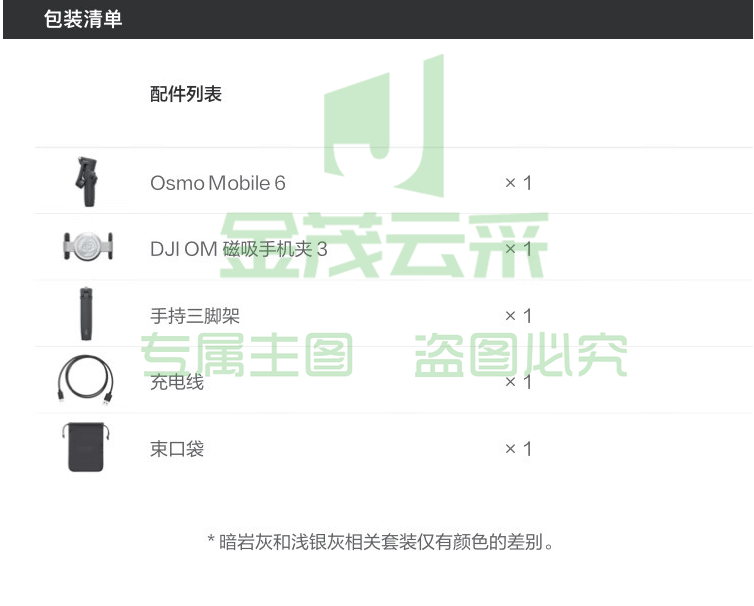Click the '× 1' quantity for DJI OM 磁吸手机夹 3

(x=518, y=249)
